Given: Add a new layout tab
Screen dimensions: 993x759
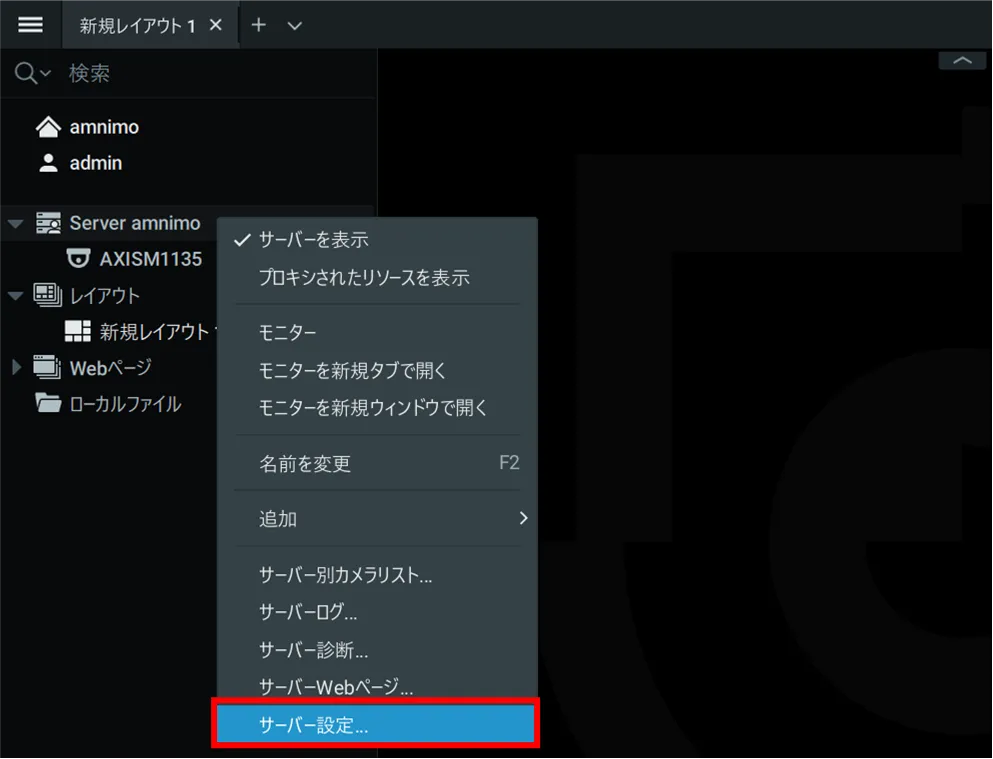Looking at the screenshot, I should click(258, 25).
